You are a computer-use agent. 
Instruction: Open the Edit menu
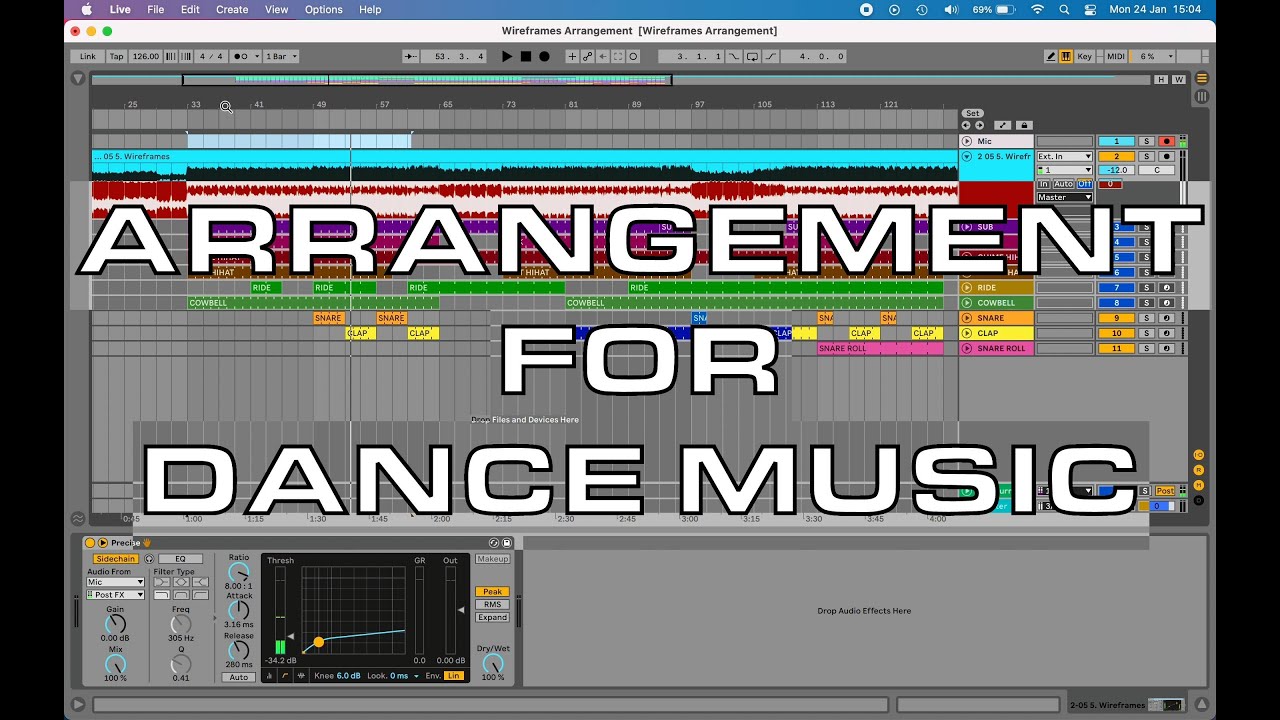[x=190, y=10]
